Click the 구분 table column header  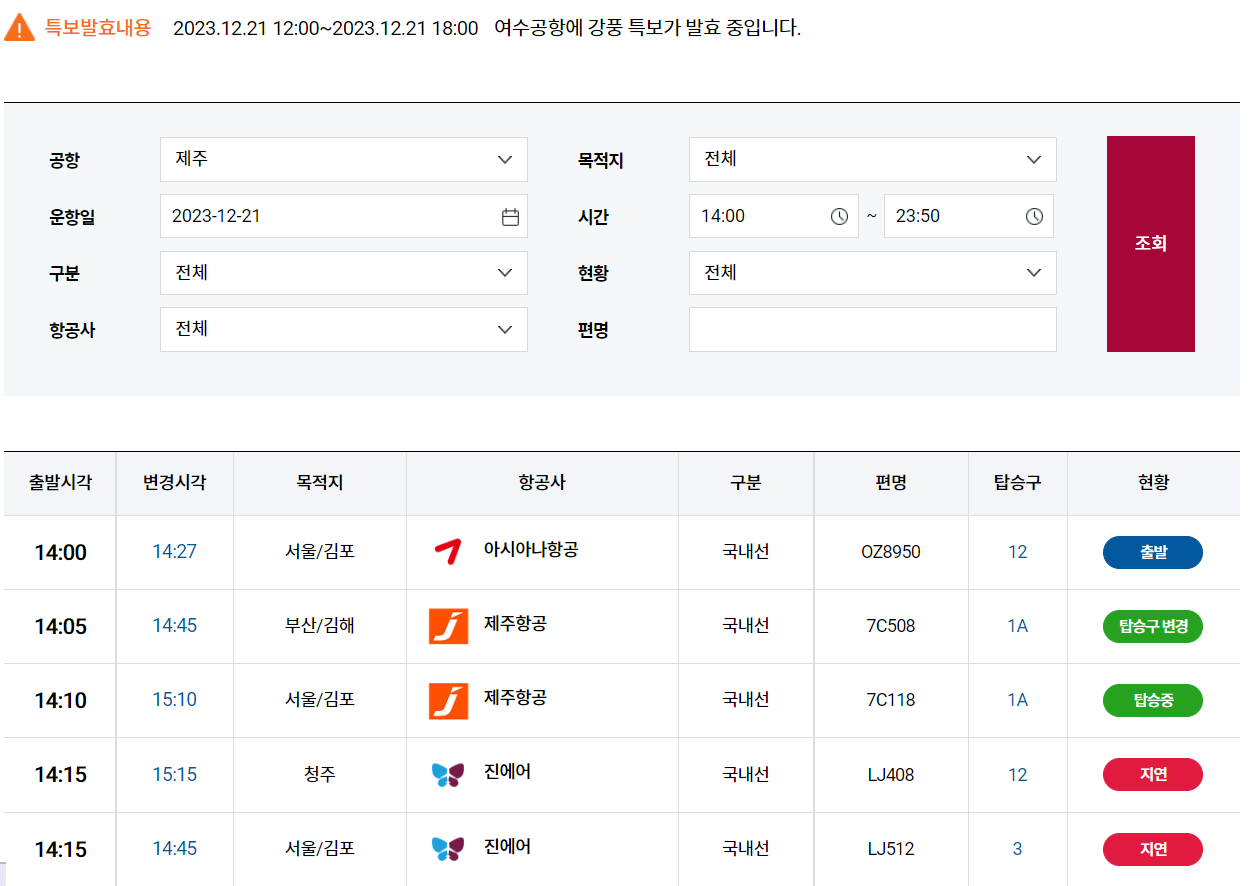pyautogui.click(x=746, y=483)
